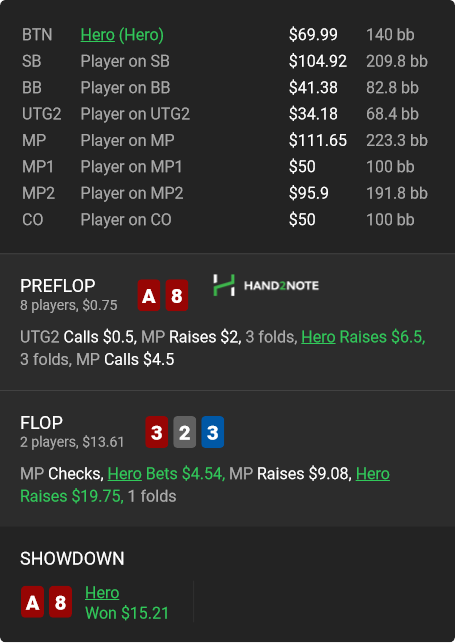Click Hero link before Raises $6.5
Image resolution: width=455 pixels, height=643 pixels.
click(x=318, y=337)
